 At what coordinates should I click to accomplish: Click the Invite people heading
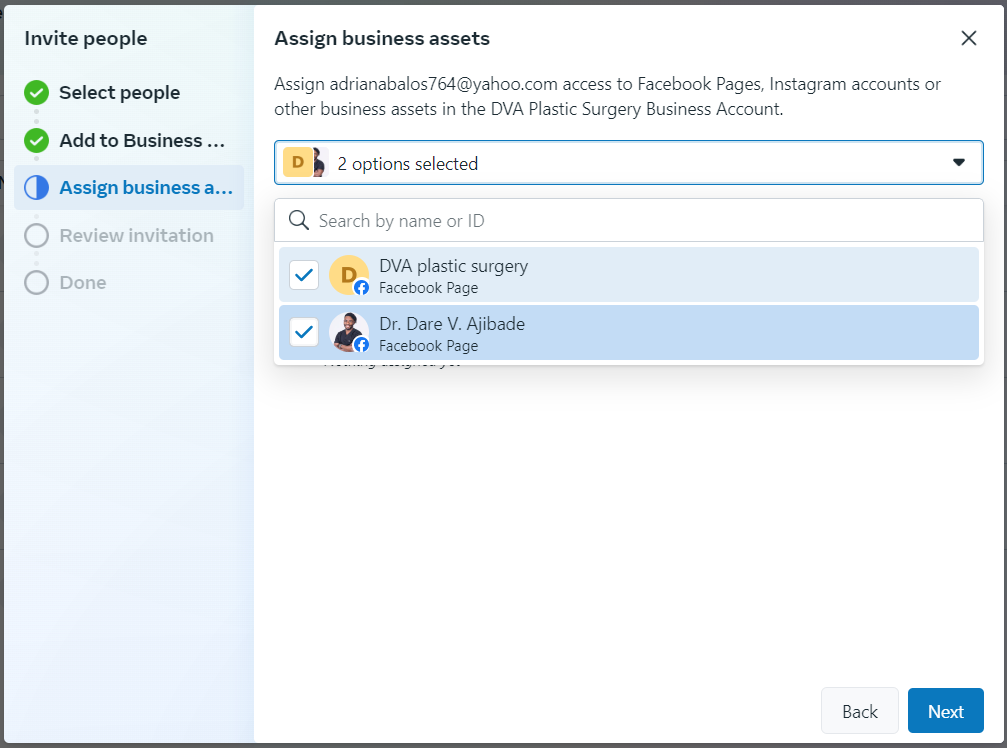pos(86,39)
